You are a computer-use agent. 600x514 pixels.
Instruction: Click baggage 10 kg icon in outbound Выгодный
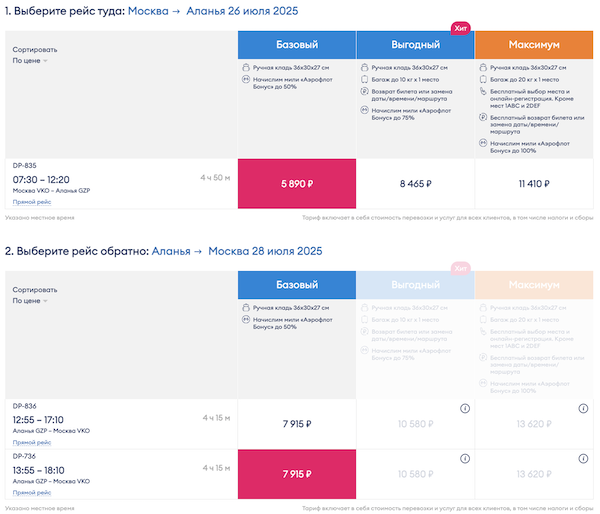pyautogui.click(x=364, y=78)
